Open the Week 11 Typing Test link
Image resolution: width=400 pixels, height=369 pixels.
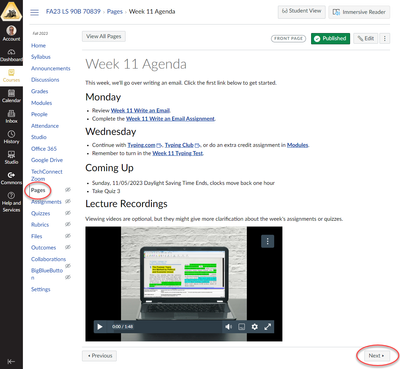tap(178, 153)
